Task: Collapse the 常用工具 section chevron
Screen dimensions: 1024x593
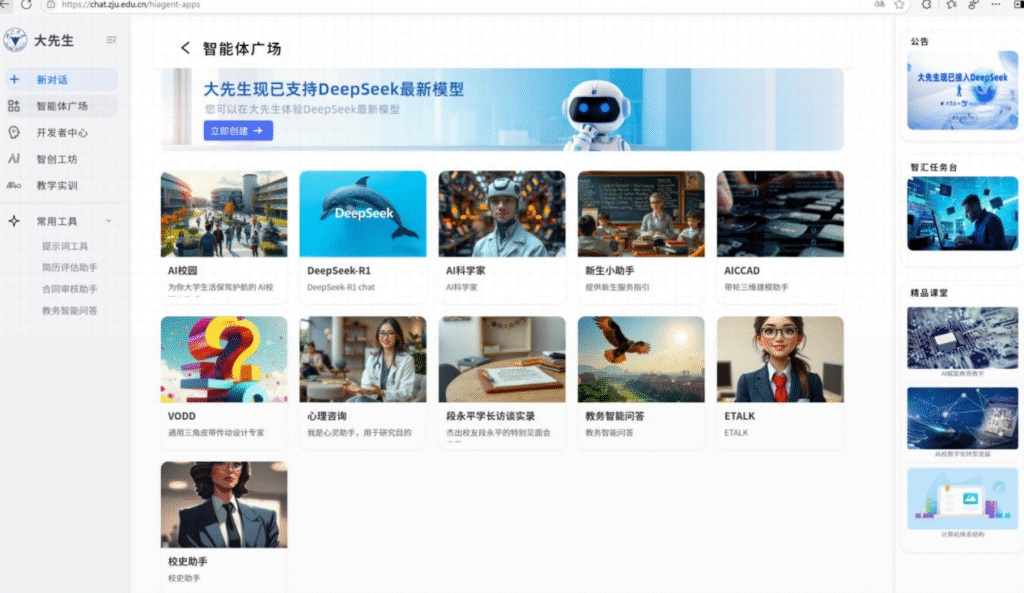Action: 108,221
